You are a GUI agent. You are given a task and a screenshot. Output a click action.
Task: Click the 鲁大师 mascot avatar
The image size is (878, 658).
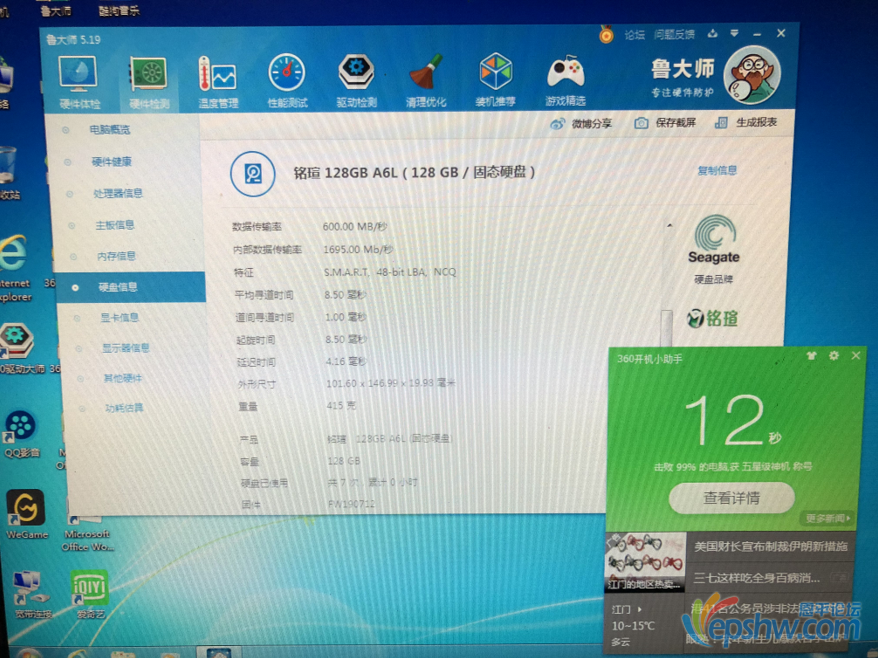click(752, 75)
